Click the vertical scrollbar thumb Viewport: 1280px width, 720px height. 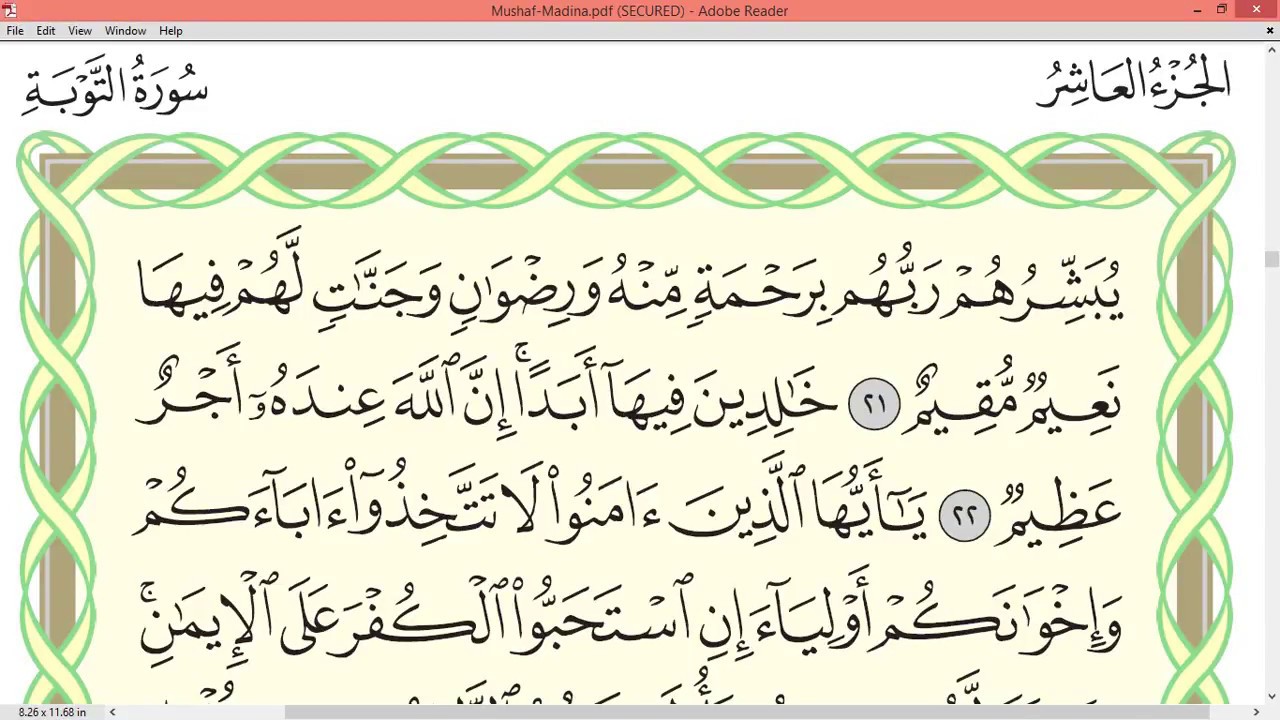tap(1271, 260)
